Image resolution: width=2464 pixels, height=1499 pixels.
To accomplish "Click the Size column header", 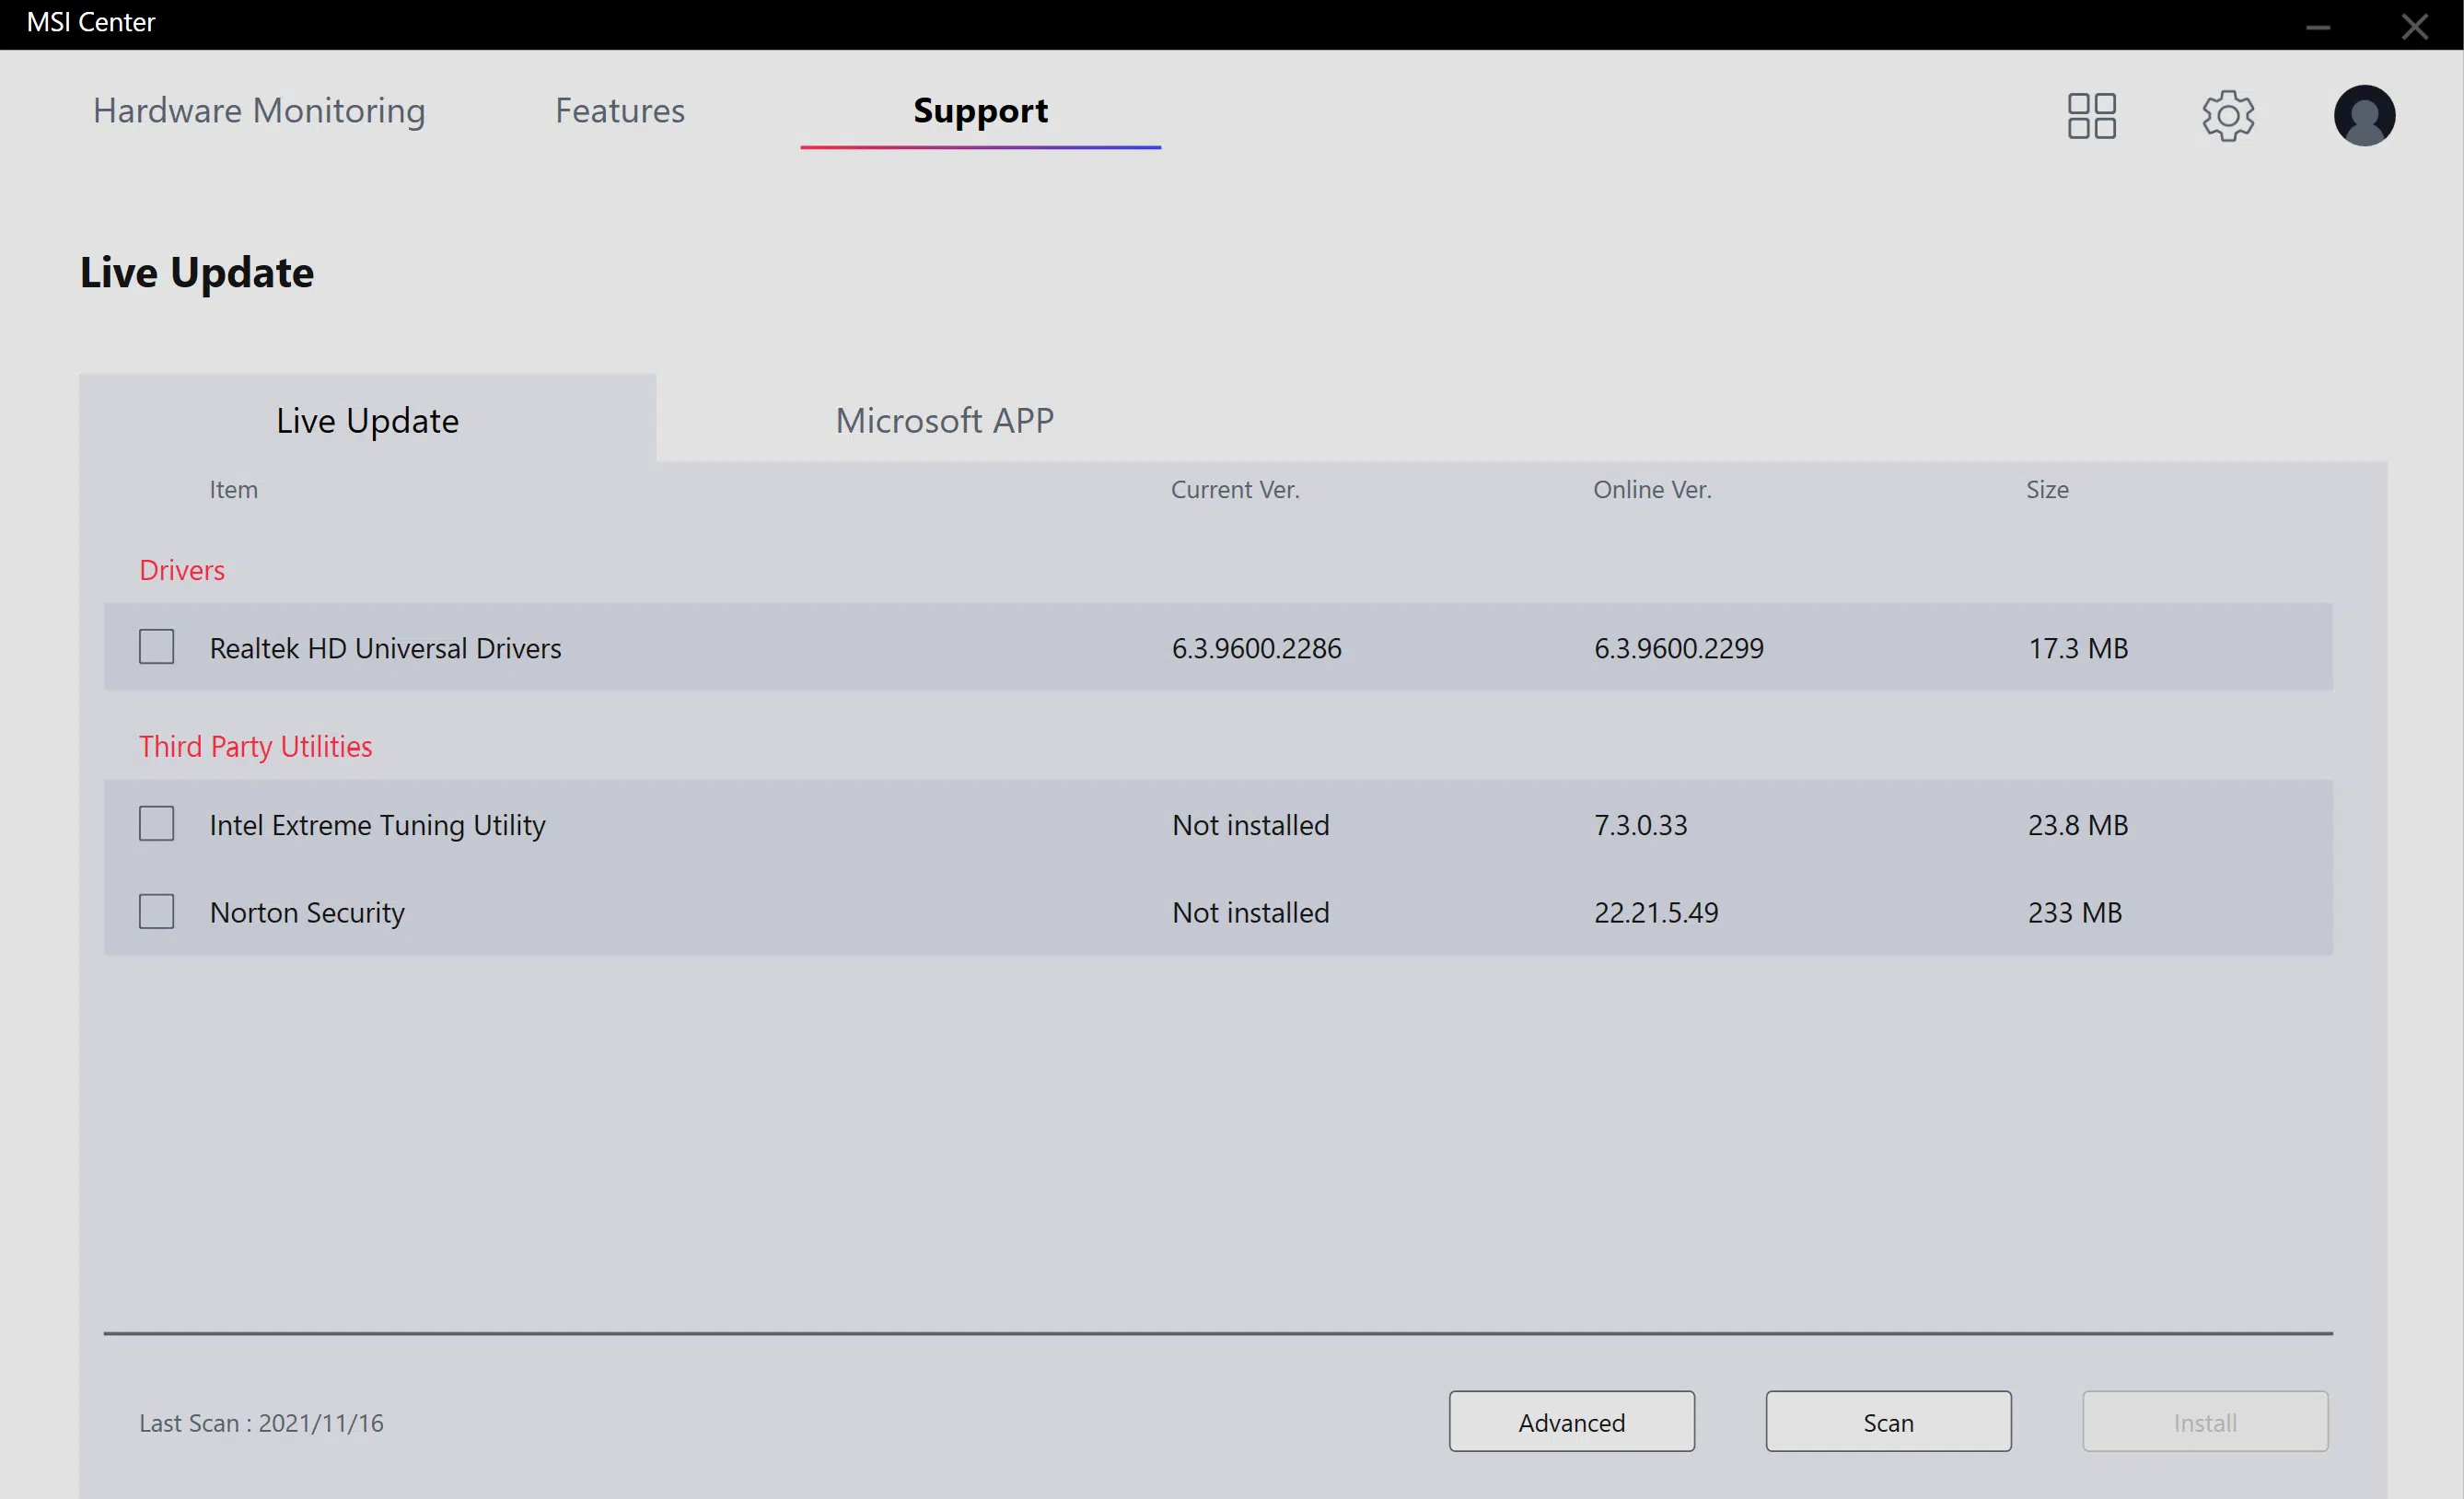I will pyautogui.click(x=2047, y=489).
